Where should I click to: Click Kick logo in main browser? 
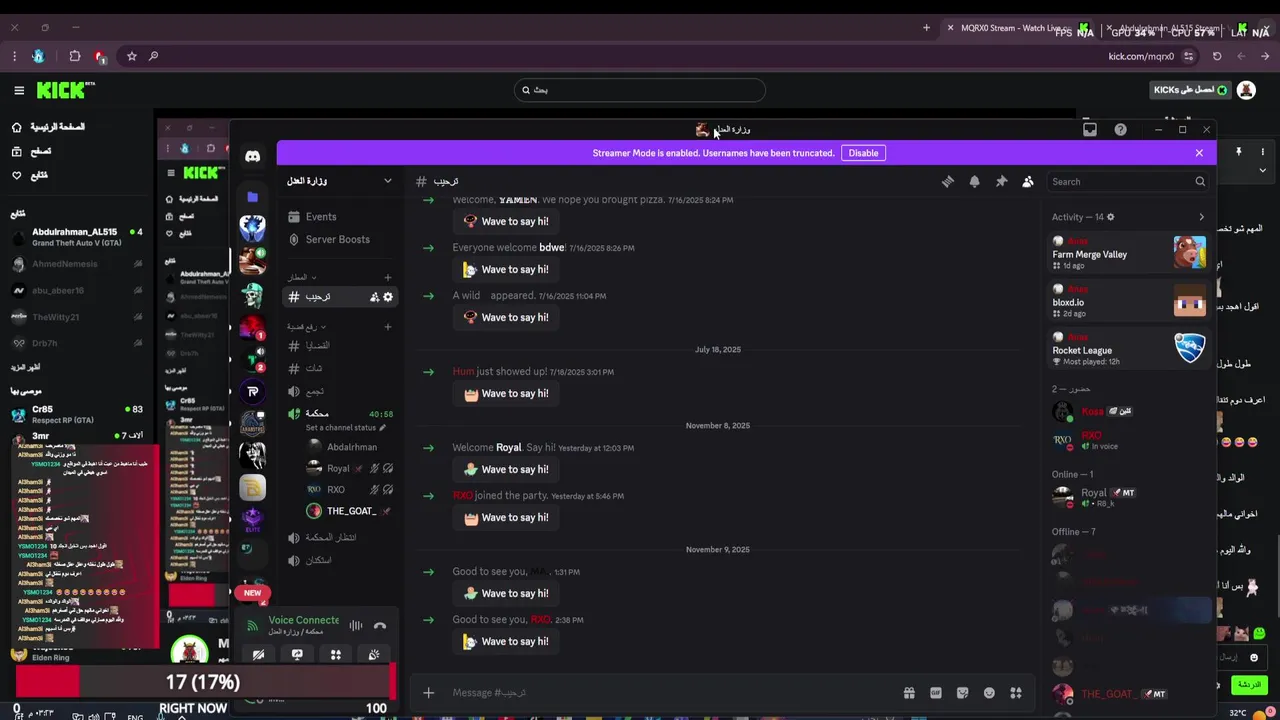[65, 90]
